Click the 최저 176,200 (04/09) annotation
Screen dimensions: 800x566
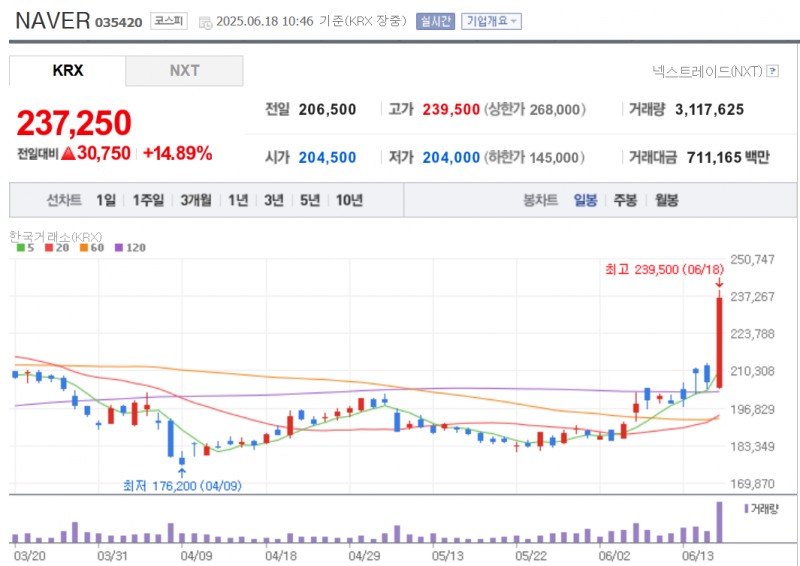point(182,486)
